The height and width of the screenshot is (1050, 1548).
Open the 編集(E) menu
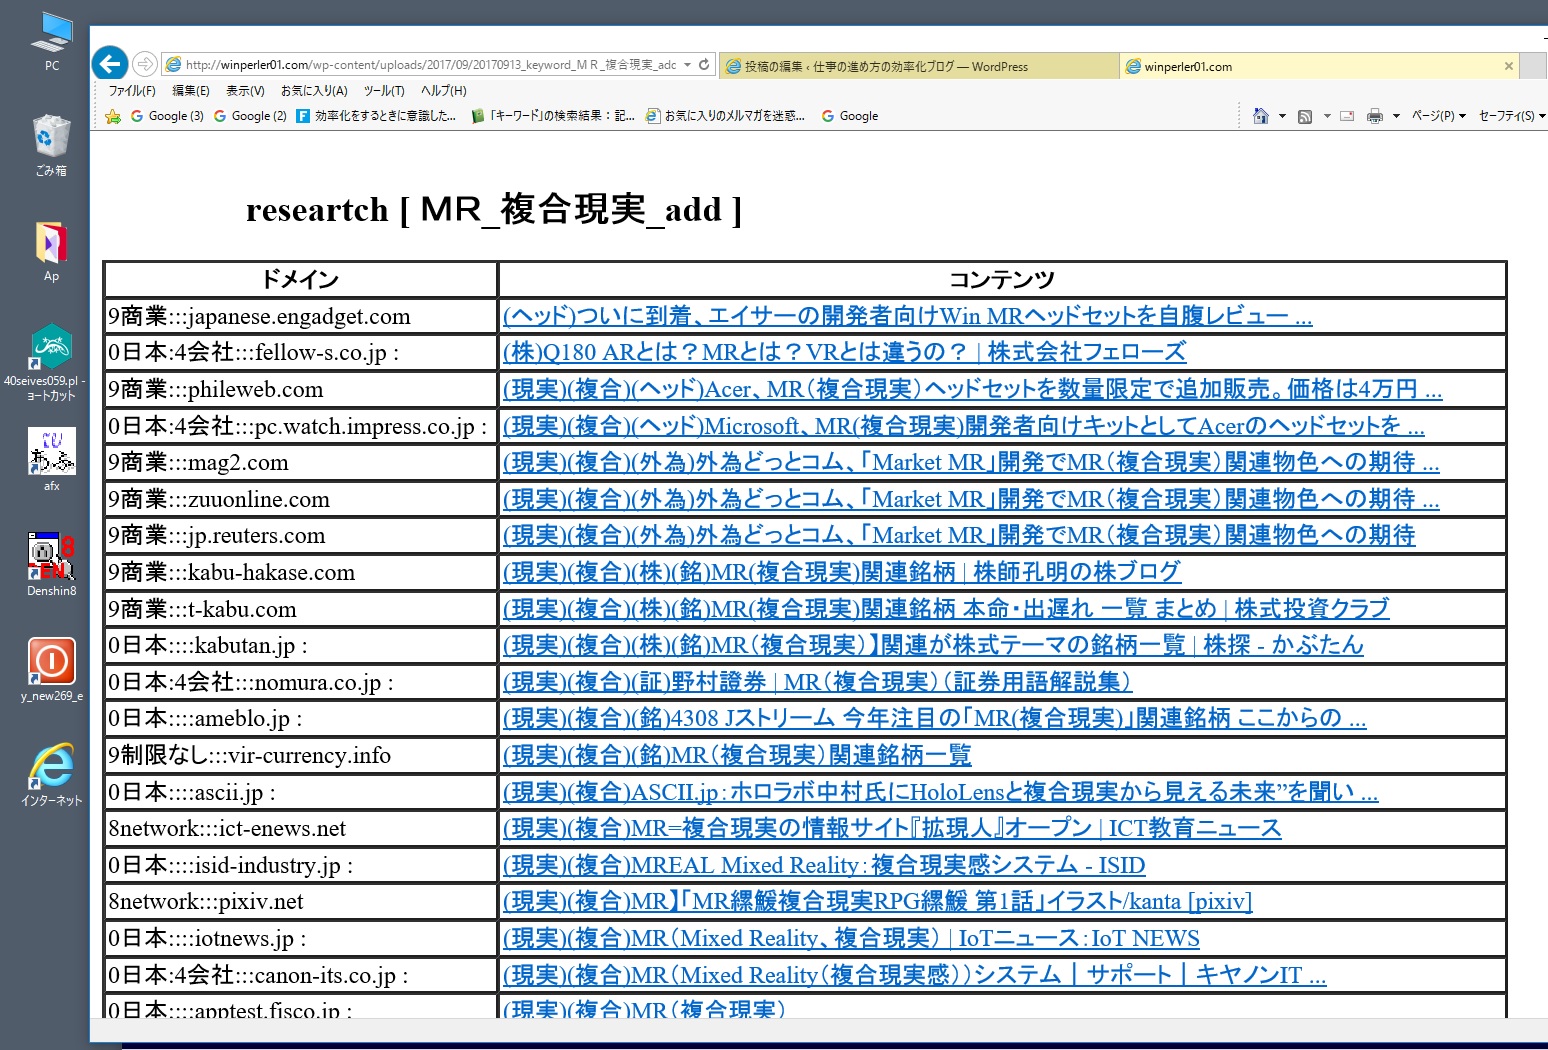point(191,90)
